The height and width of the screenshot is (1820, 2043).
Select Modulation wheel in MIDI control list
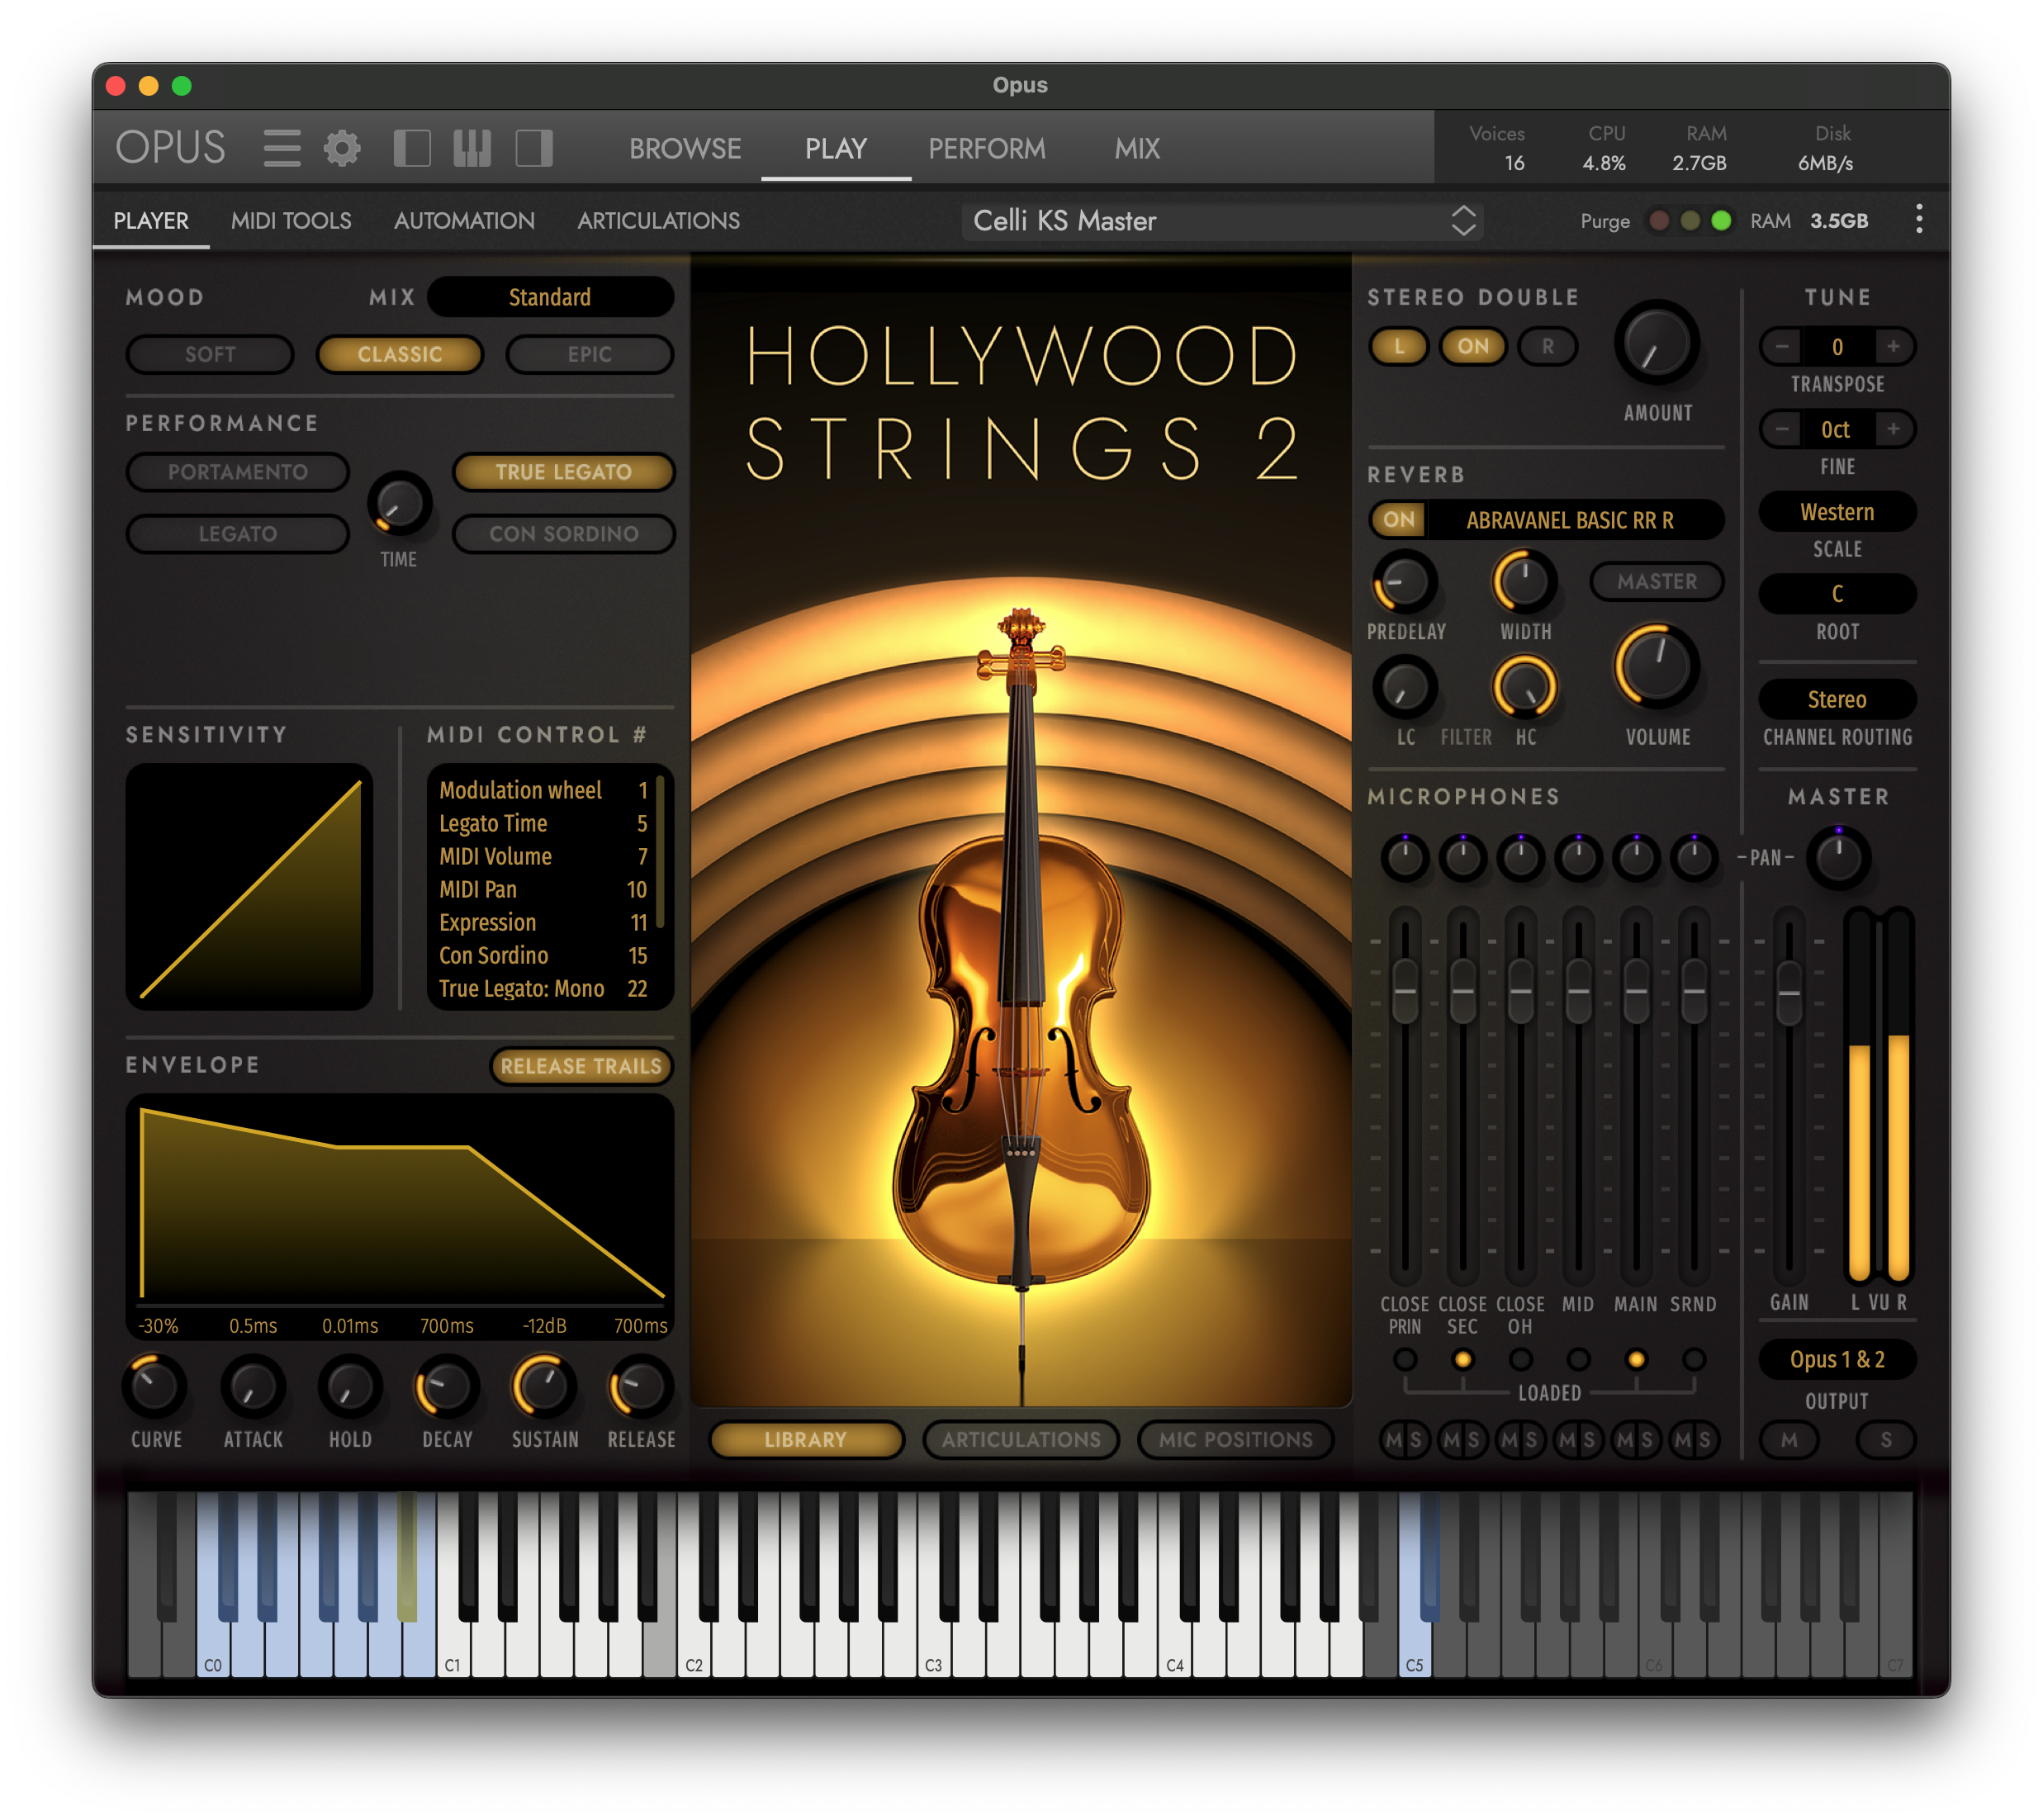[543, 790]
